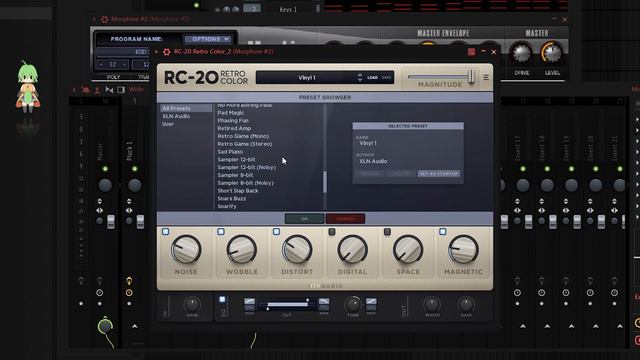
Task: Expand the mixer options arrow left of toolbar
Action: point(74,89)
